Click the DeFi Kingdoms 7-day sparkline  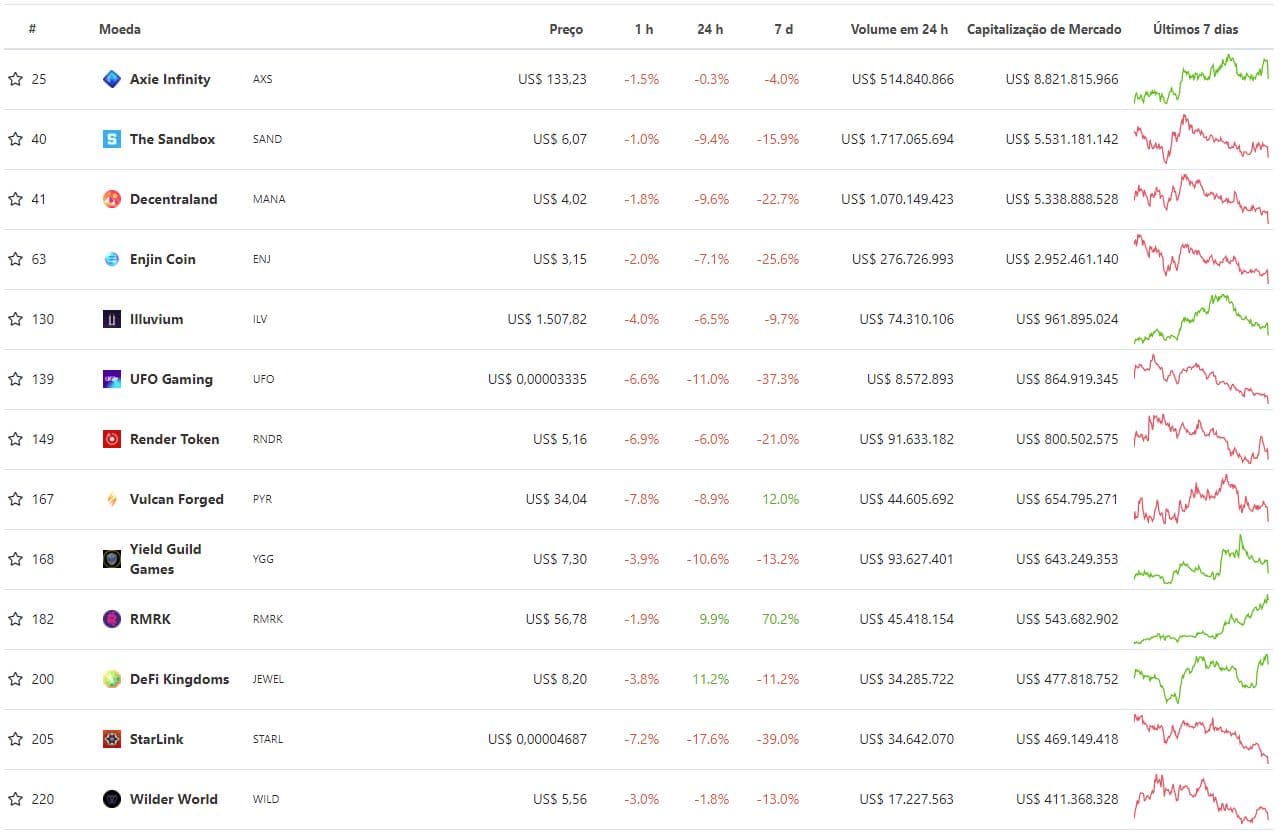[1201, 679]
